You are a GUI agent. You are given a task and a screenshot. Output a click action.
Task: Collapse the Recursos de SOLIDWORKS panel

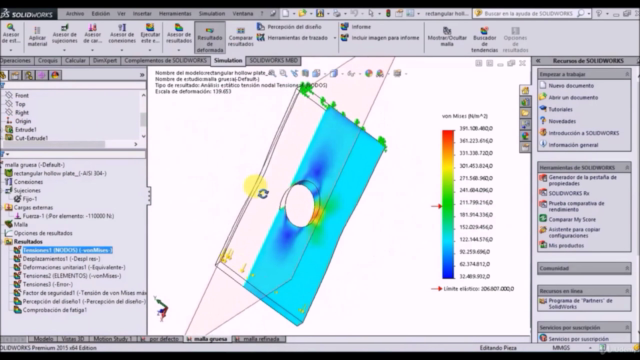pos(538,60)
